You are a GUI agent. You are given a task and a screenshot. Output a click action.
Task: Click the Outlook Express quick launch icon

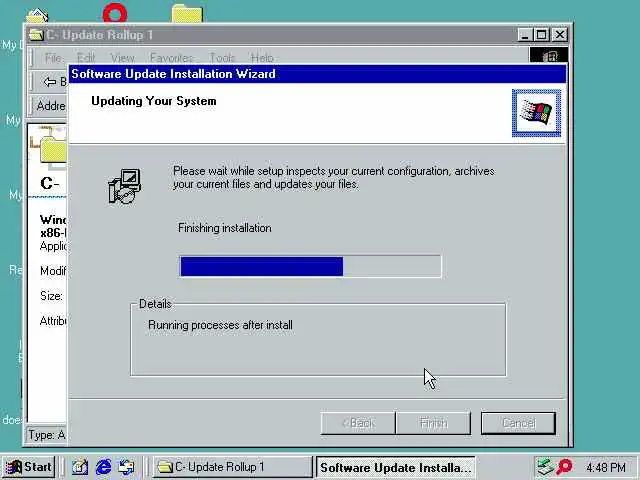pyautogui.click(x=127, y=467)
